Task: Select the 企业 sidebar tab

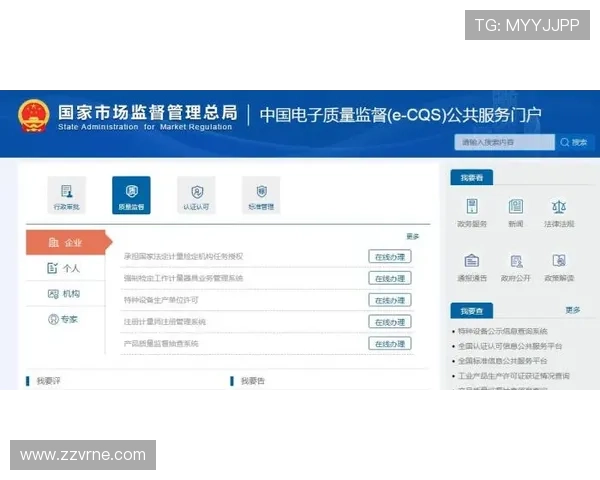Action: point(66,242)
